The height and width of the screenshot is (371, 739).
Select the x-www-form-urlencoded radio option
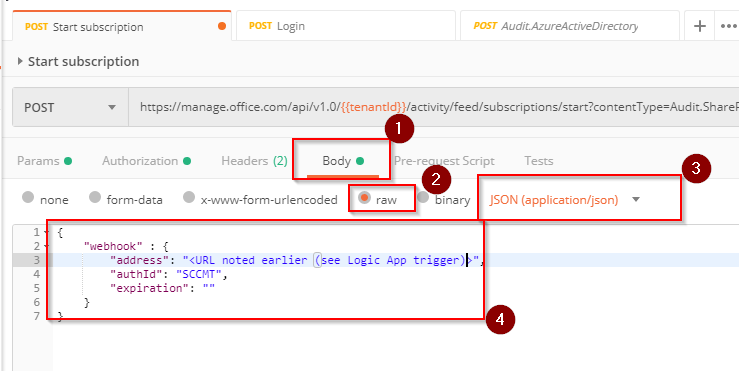[189, 197]
